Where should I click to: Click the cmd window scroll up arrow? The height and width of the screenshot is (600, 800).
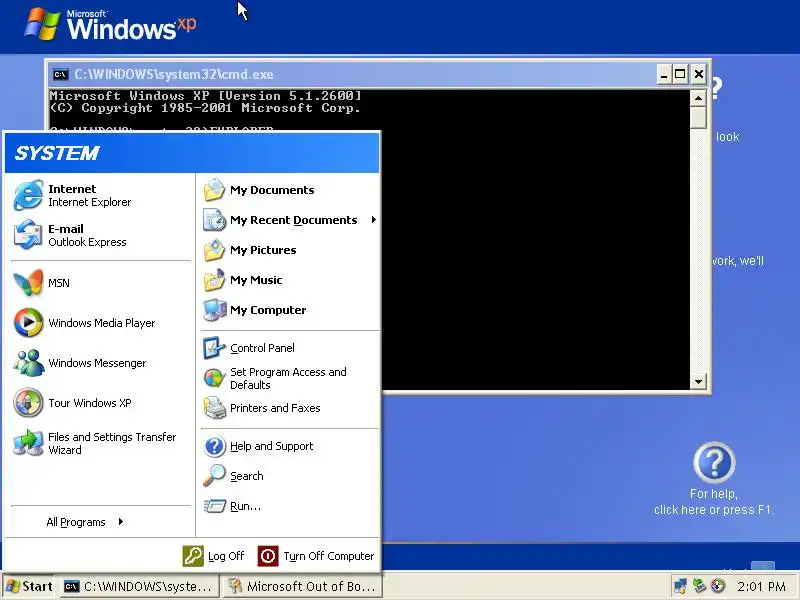pyautogui.click(x=698, y=98)
